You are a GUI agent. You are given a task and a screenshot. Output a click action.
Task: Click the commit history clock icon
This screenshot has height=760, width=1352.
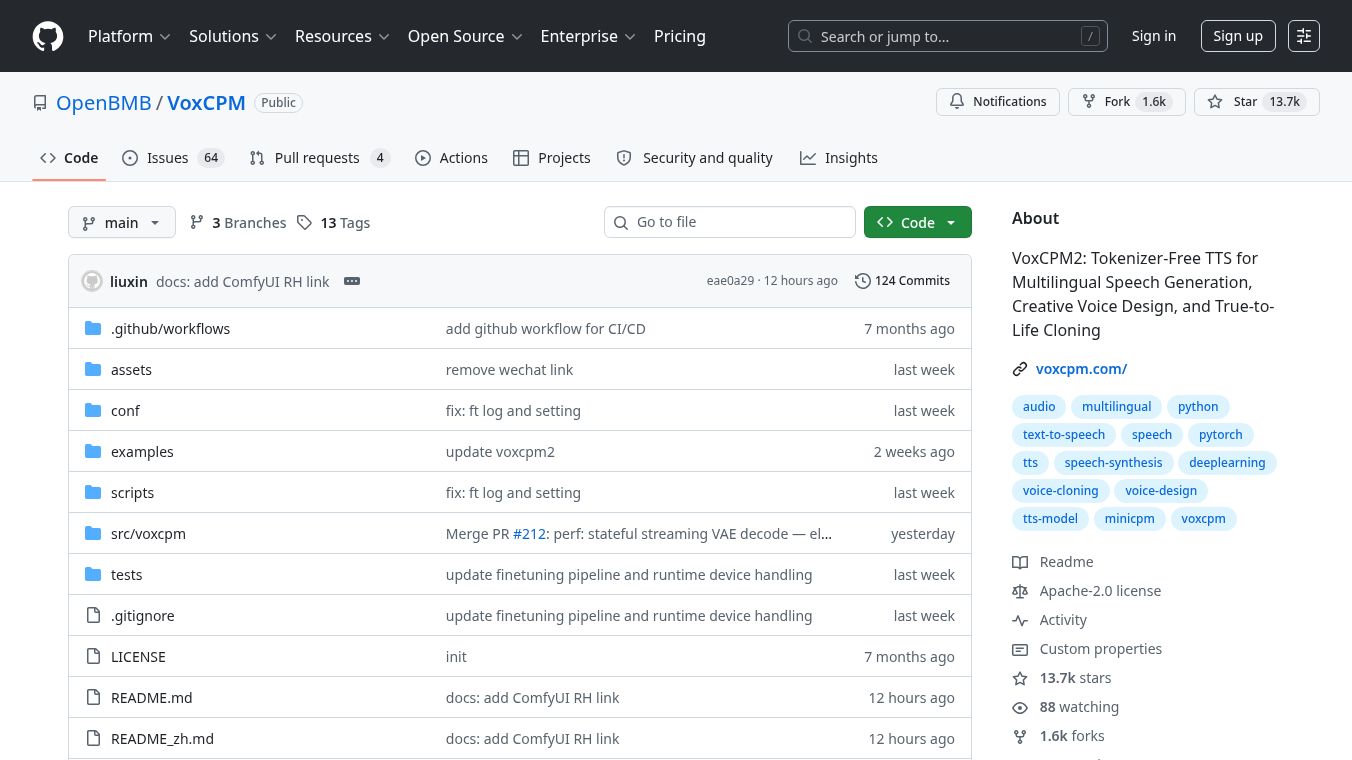[863, 281]
